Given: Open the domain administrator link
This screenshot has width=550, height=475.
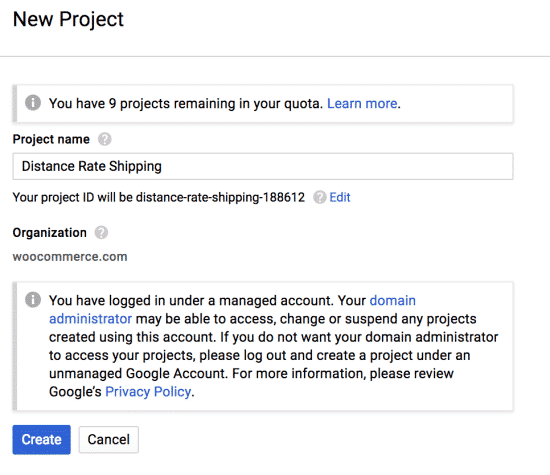Looking at the screenshot, I should point(232,310).
